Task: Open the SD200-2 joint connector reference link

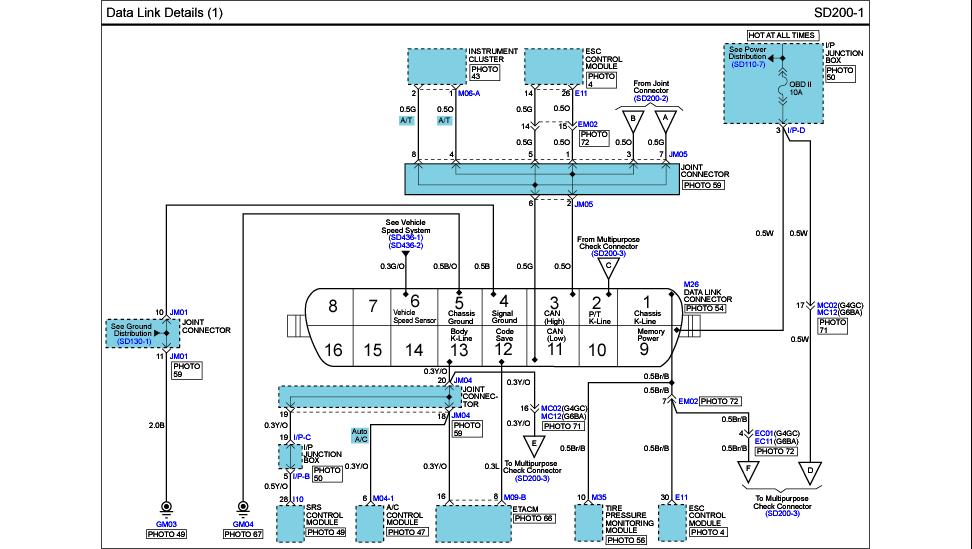Action: point(651,100)
